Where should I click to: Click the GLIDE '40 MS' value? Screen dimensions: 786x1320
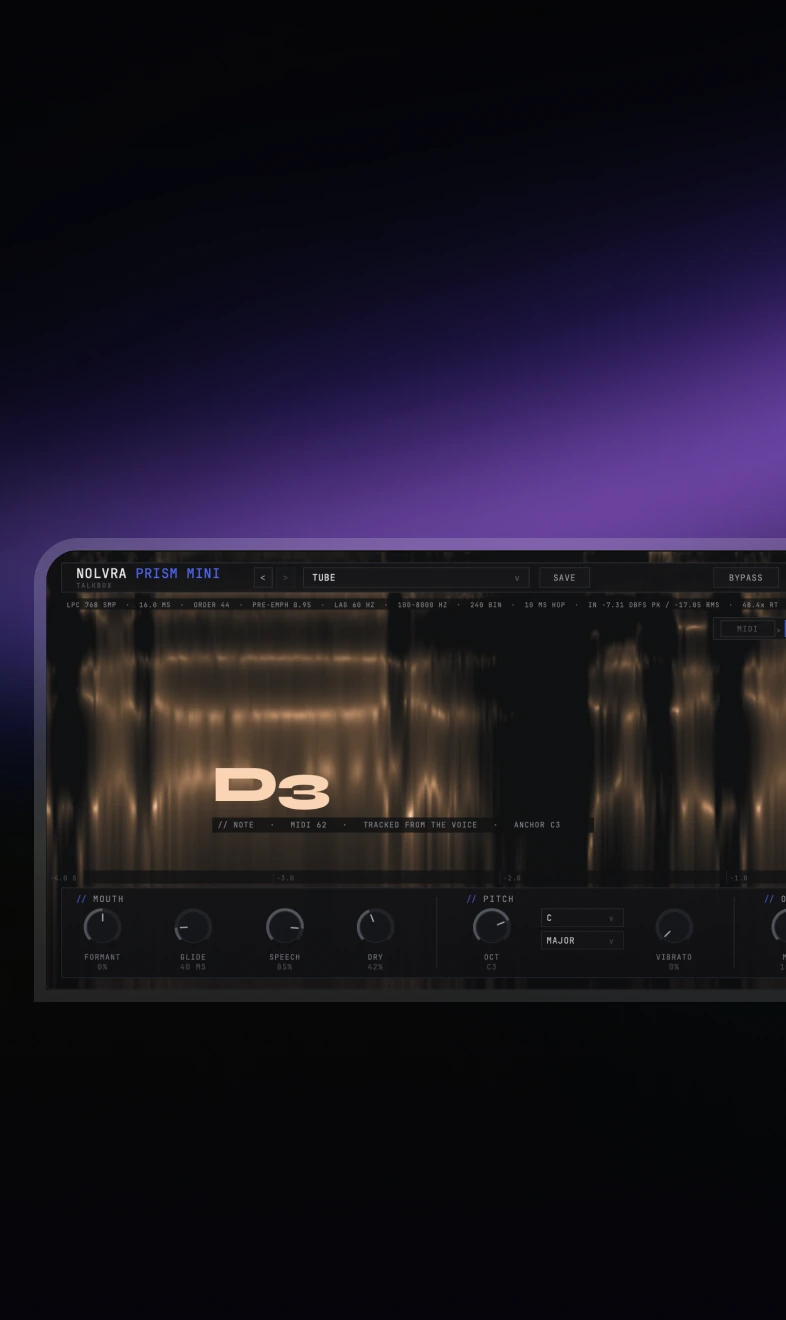193,967
